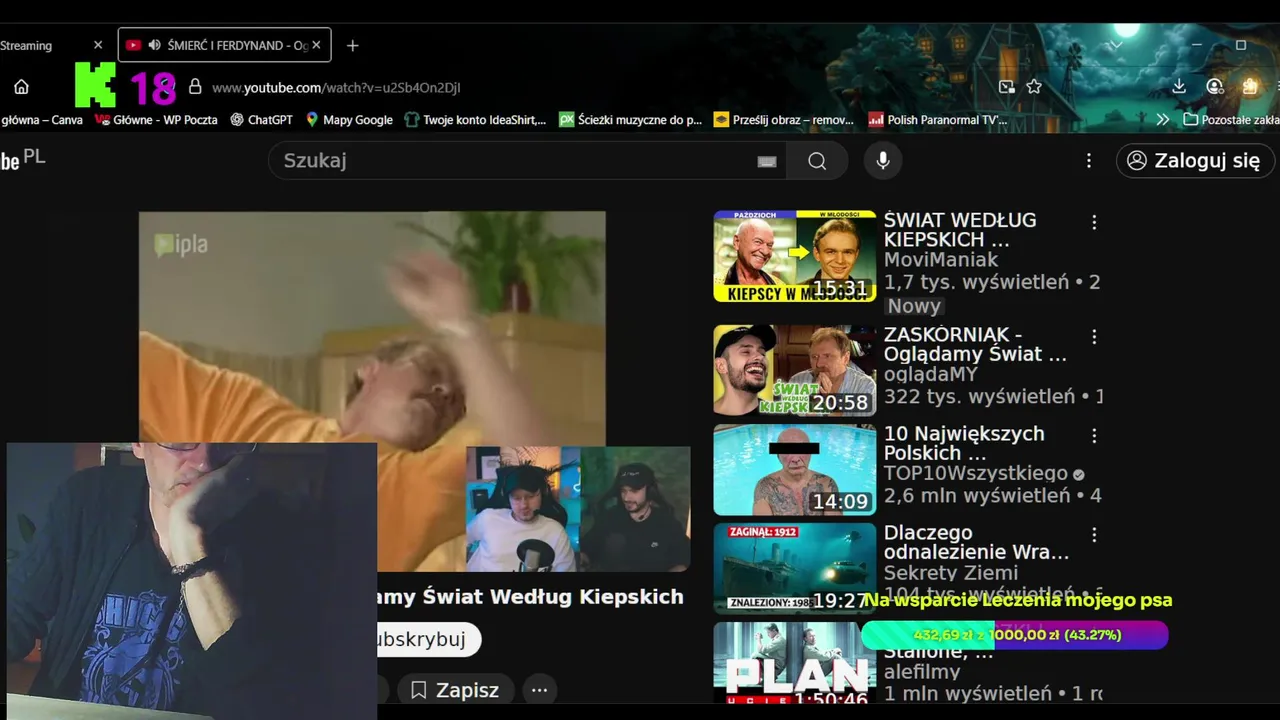Viewport: 1280px width, 720px height.
Task: Open the Mapy Google bookmark
Action: point(349,120)
